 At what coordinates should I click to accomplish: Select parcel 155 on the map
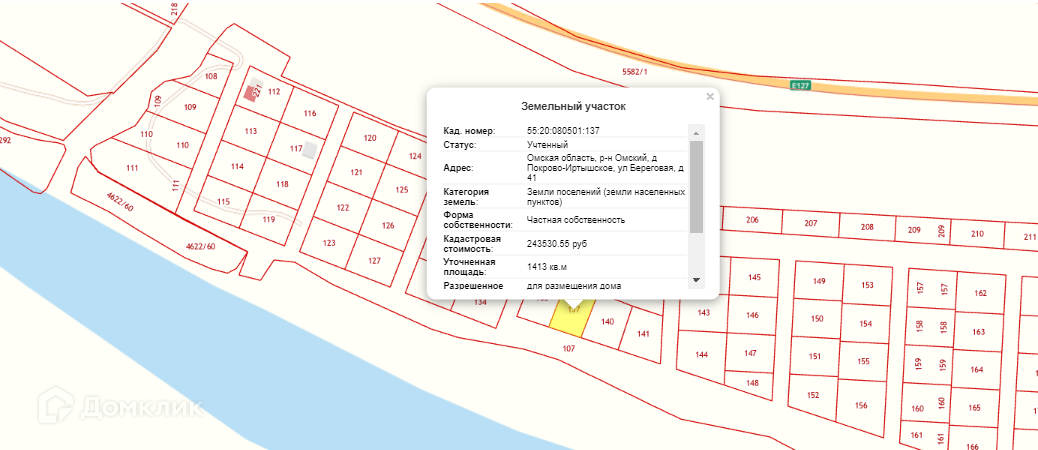pos(863,361)
